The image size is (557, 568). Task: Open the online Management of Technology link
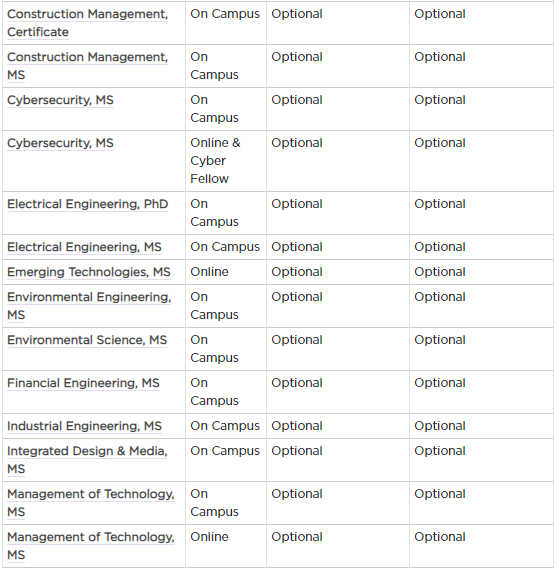click(x=91, y=546)
